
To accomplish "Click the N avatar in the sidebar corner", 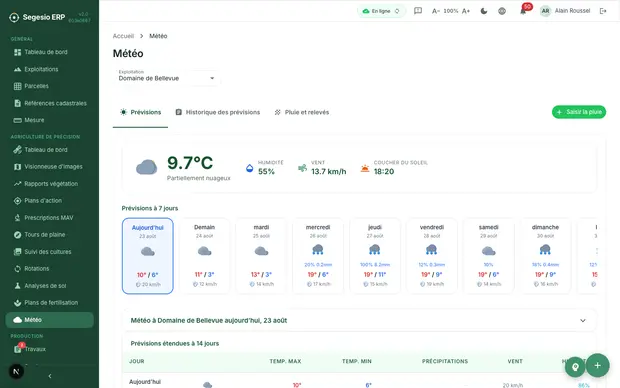I will pos(16,371).
